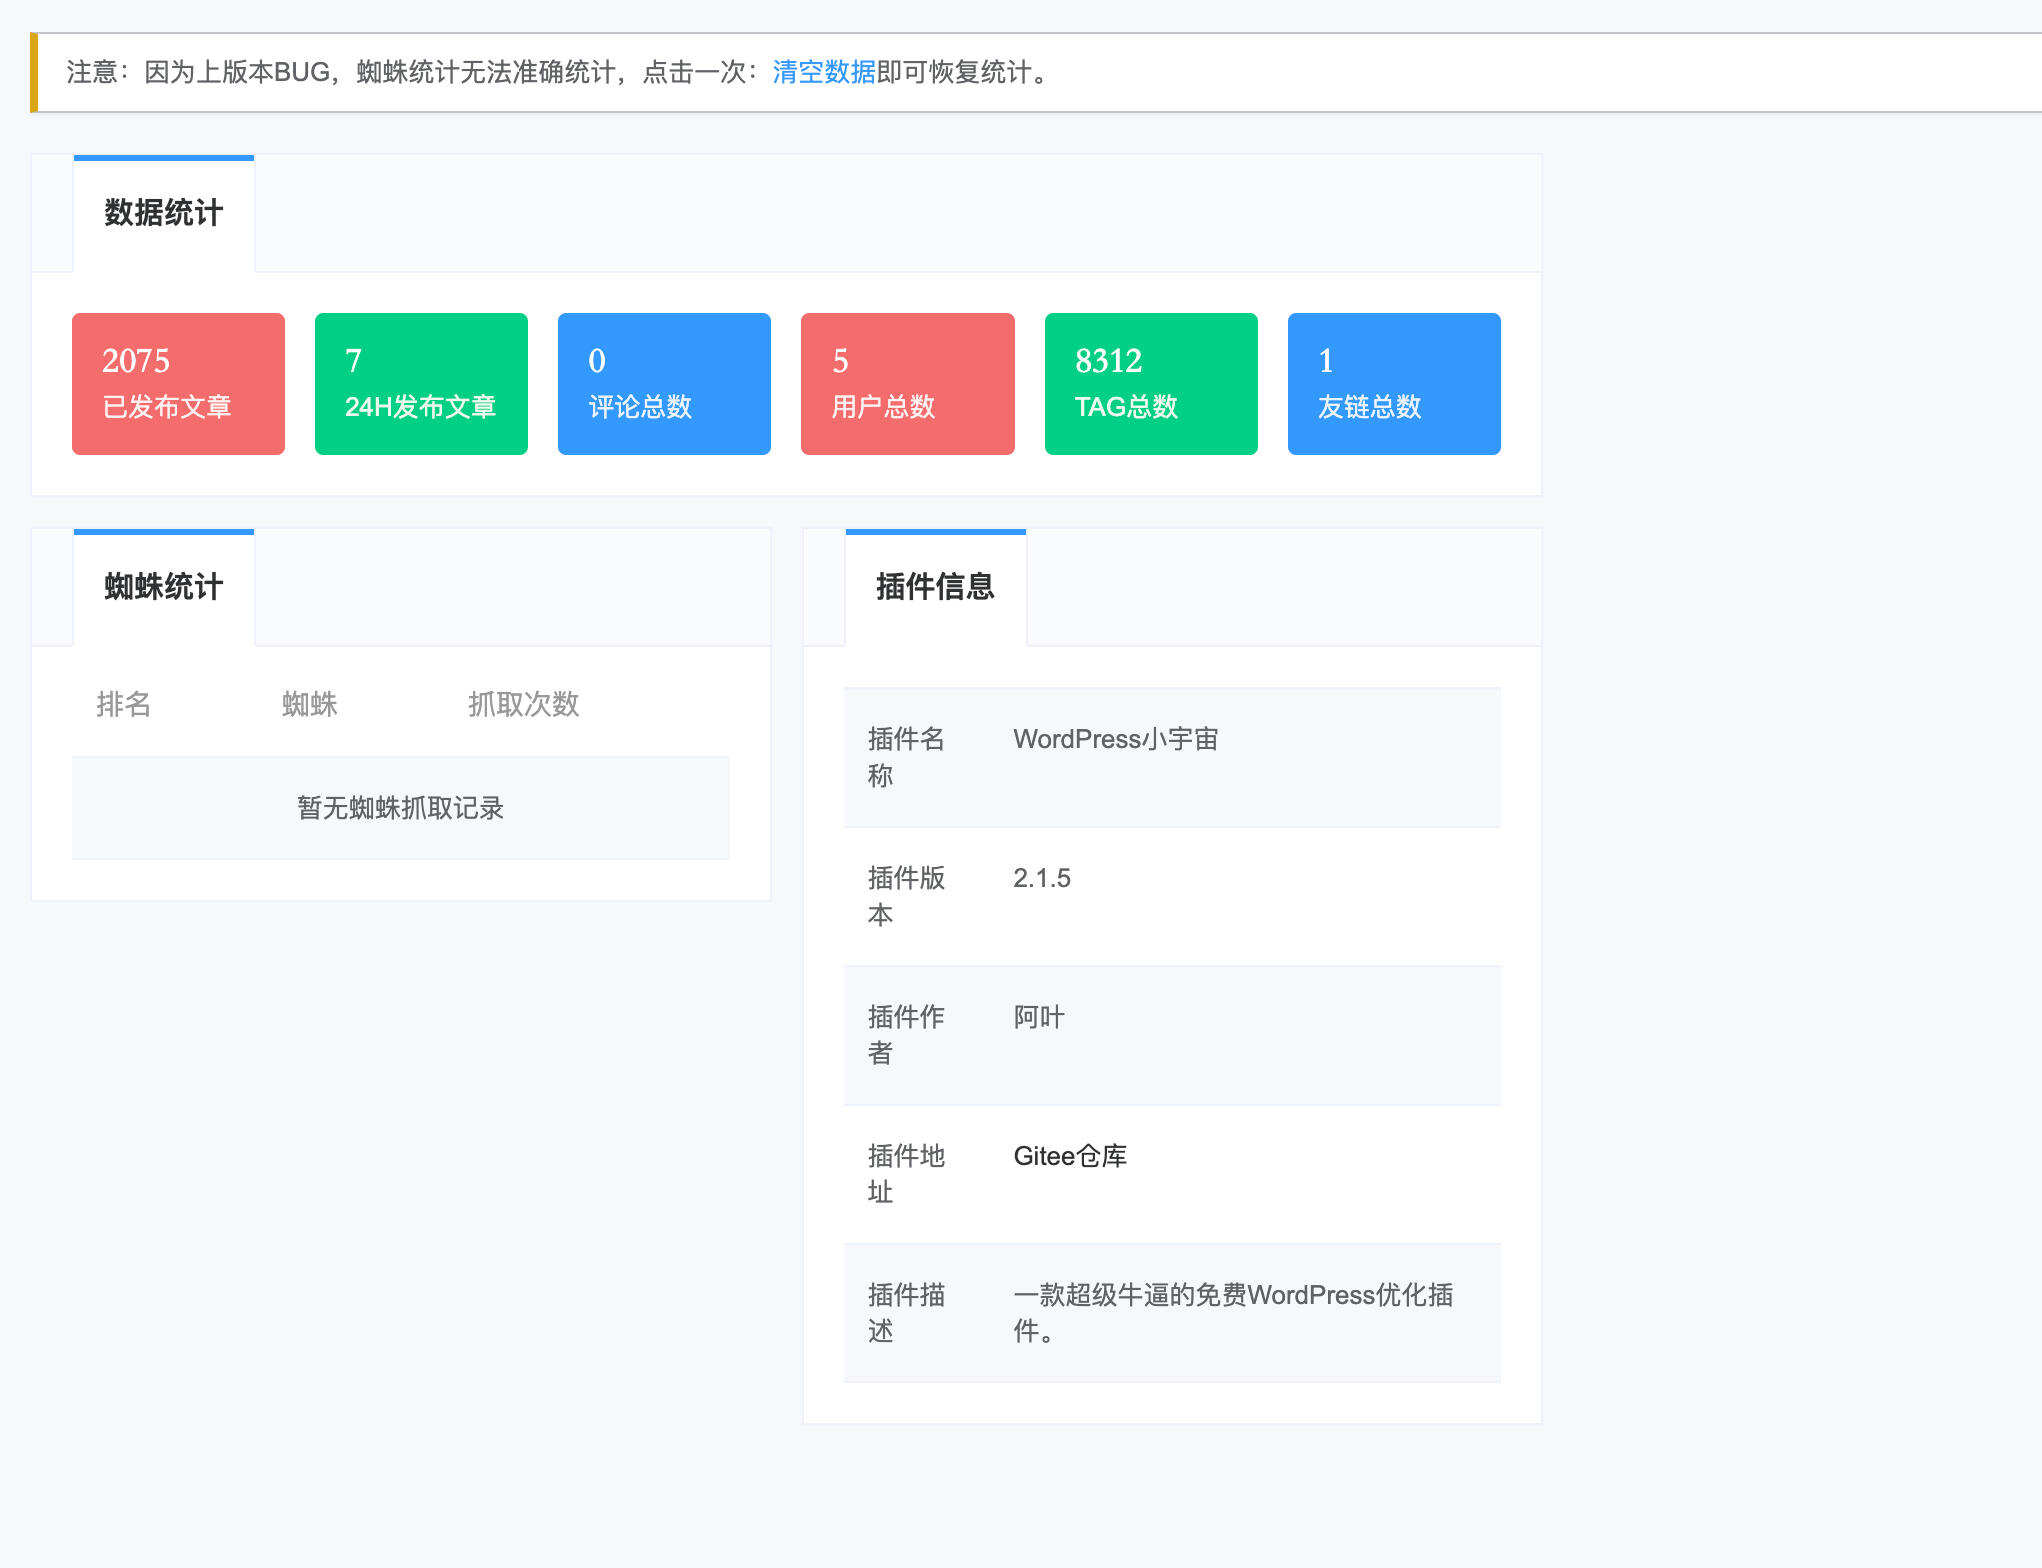Select the 24H发布文章 stat card showing 7
Viewport: 2042px width, 1568px height.
tap(421, 383)
